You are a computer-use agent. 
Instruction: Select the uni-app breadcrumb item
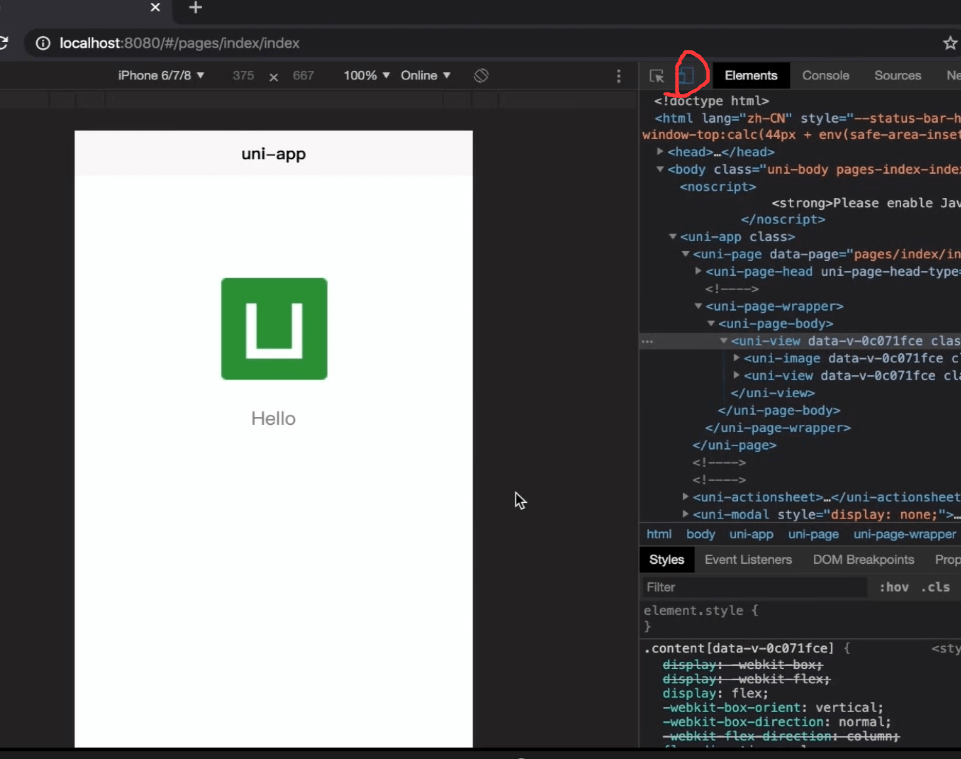[751, 535]
